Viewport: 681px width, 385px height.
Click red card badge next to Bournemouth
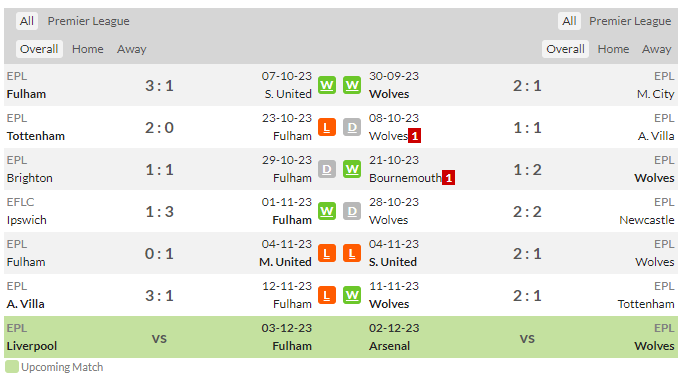(449, 178)
